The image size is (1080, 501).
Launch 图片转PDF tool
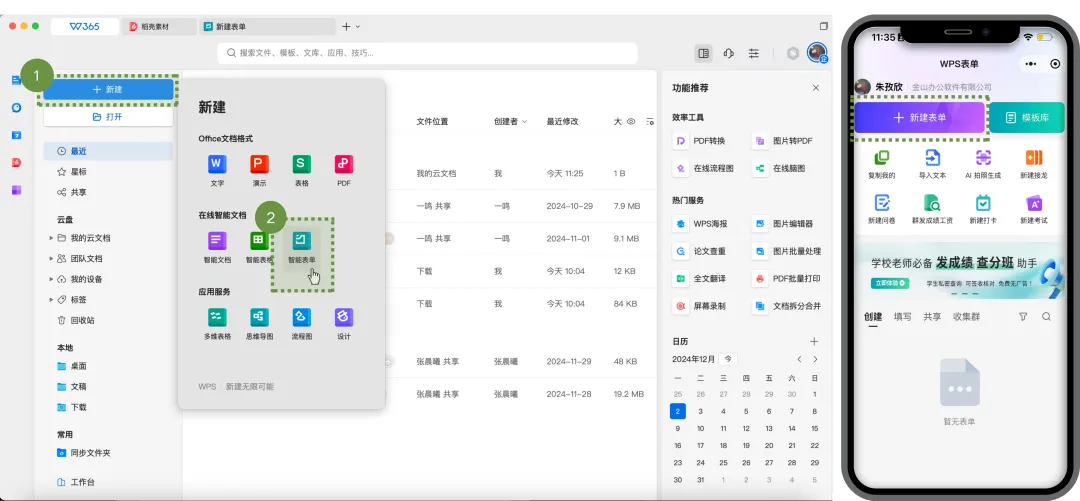pyautogui.click(x=783, y=141)
